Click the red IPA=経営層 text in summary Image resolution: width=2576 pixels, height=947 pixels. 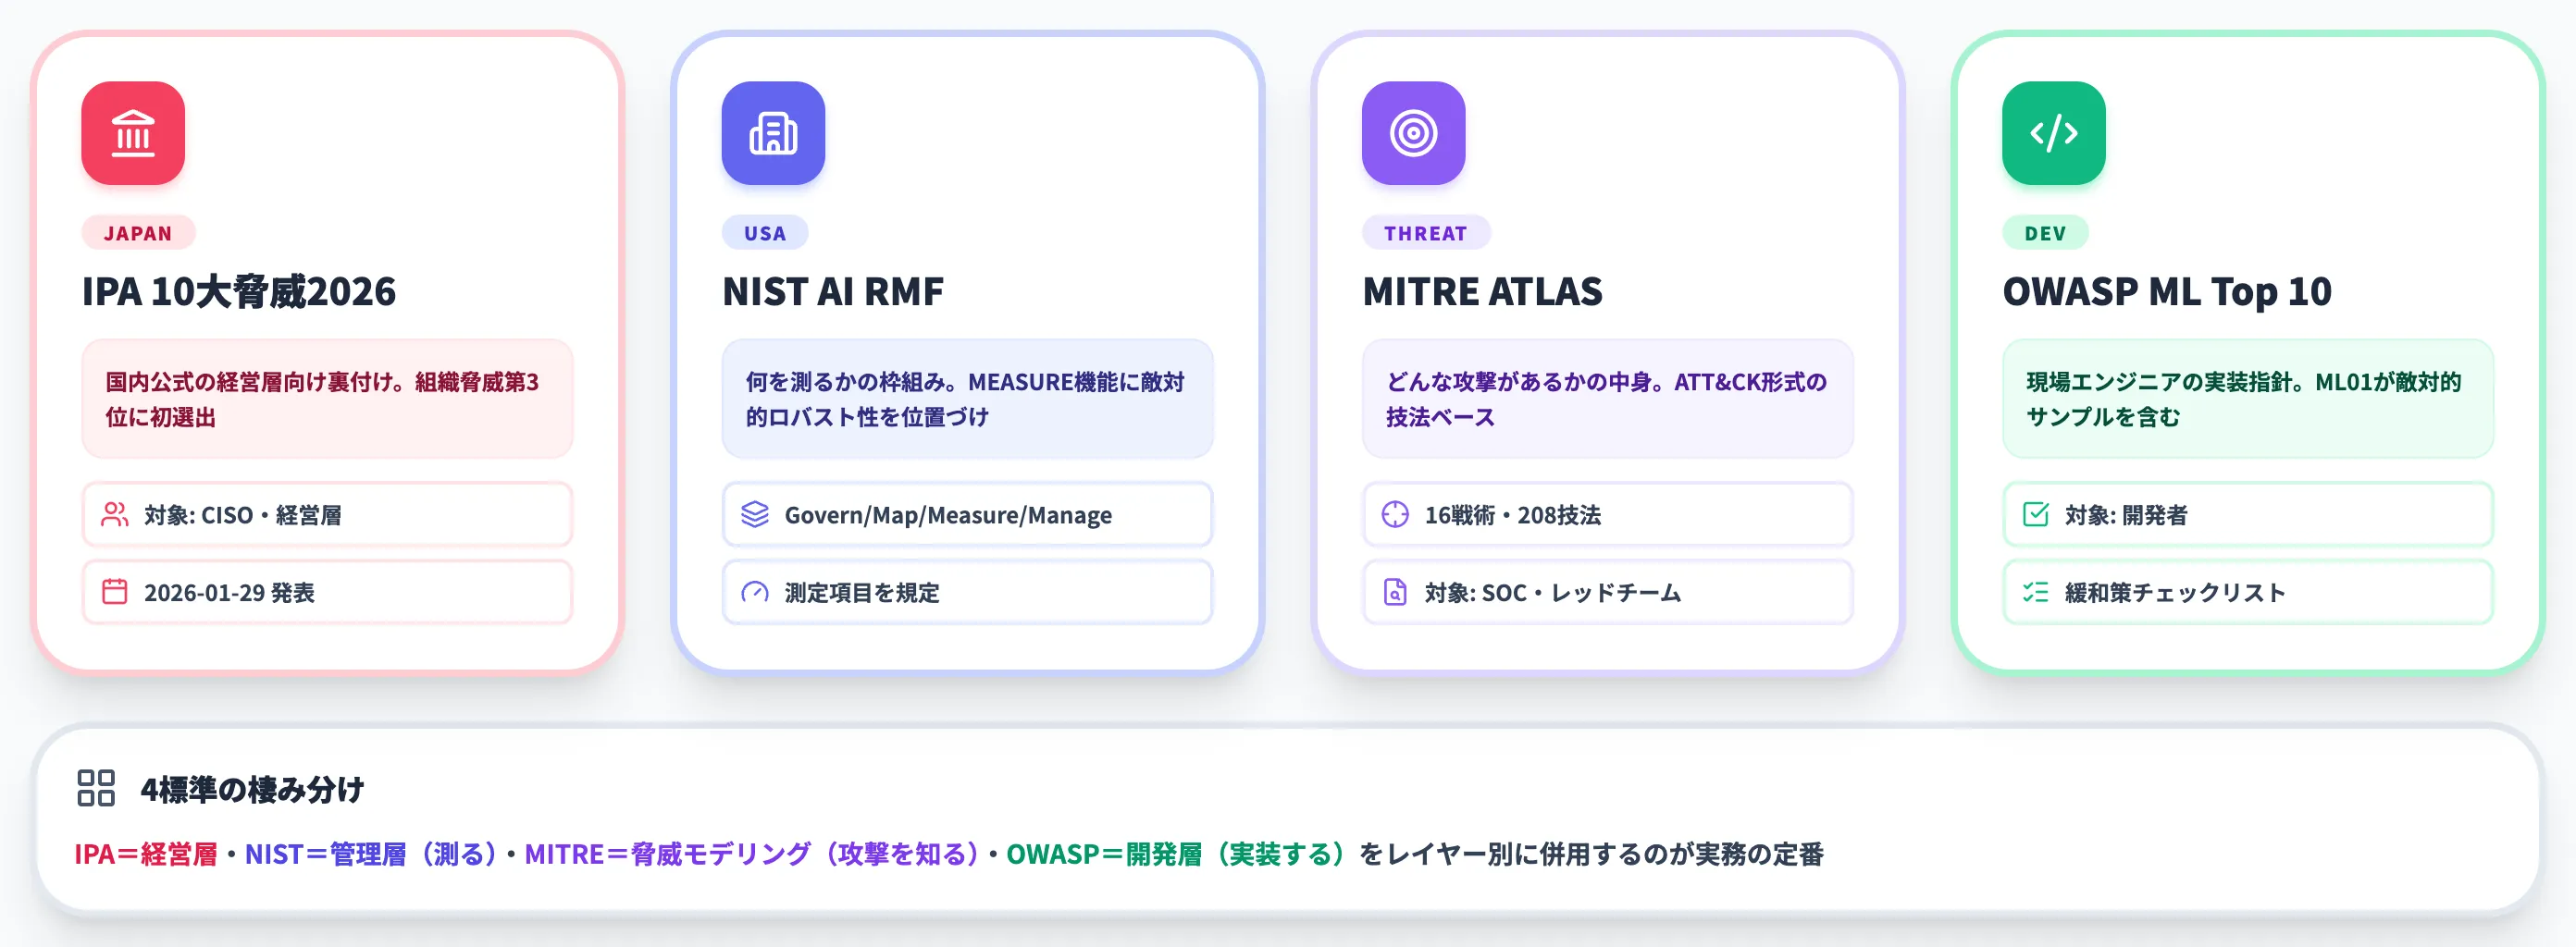coord(146,854)
